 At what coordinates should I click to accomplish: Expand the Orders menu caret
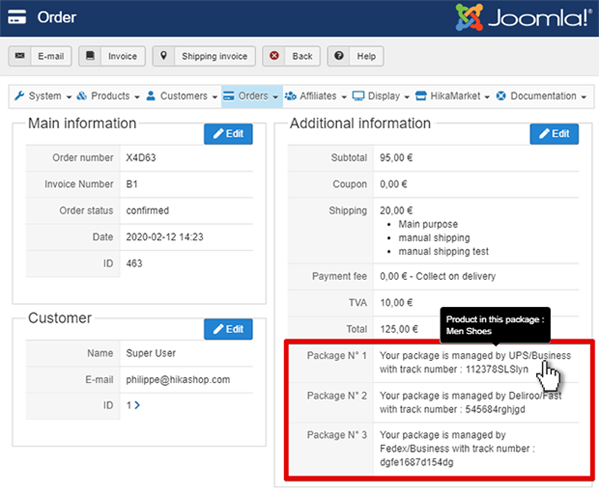coord(275,97)
